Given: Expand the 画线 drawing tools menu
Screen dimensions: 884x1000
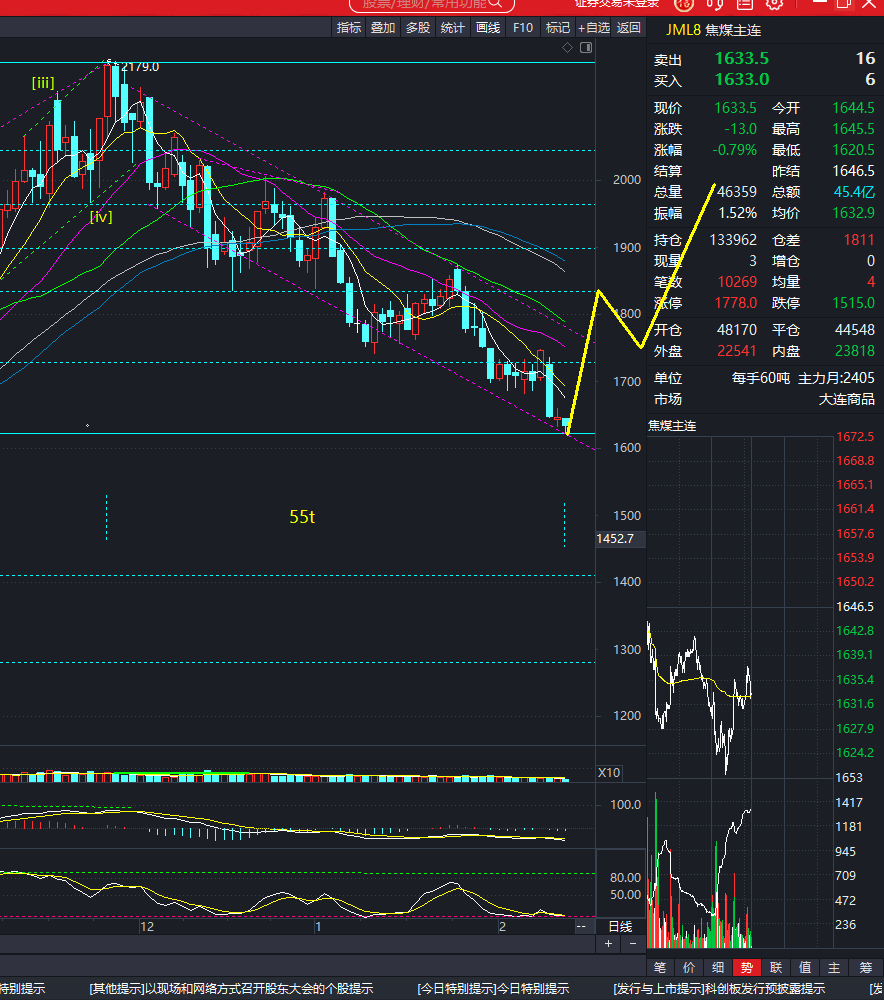Looking at the screenshot, I should pyautogui.click(x=488, y=27).
